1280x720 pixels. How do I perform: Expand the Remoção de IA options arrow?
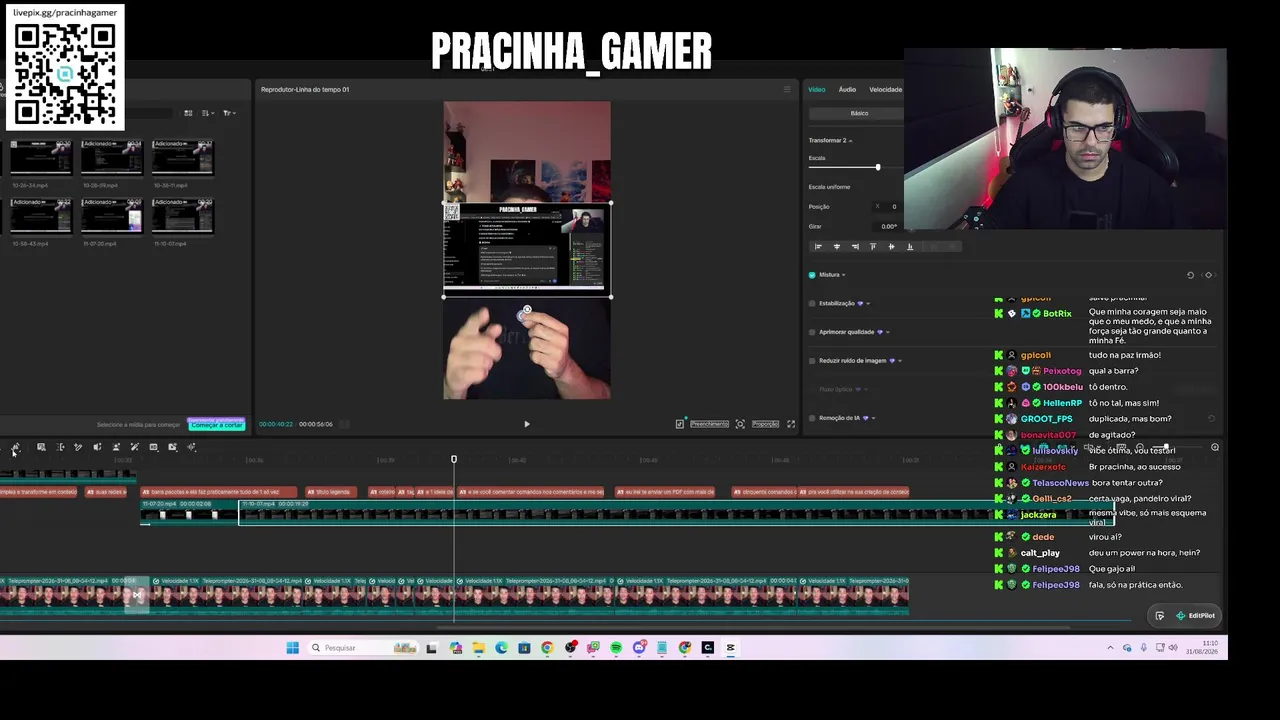(x=874, y=418)
